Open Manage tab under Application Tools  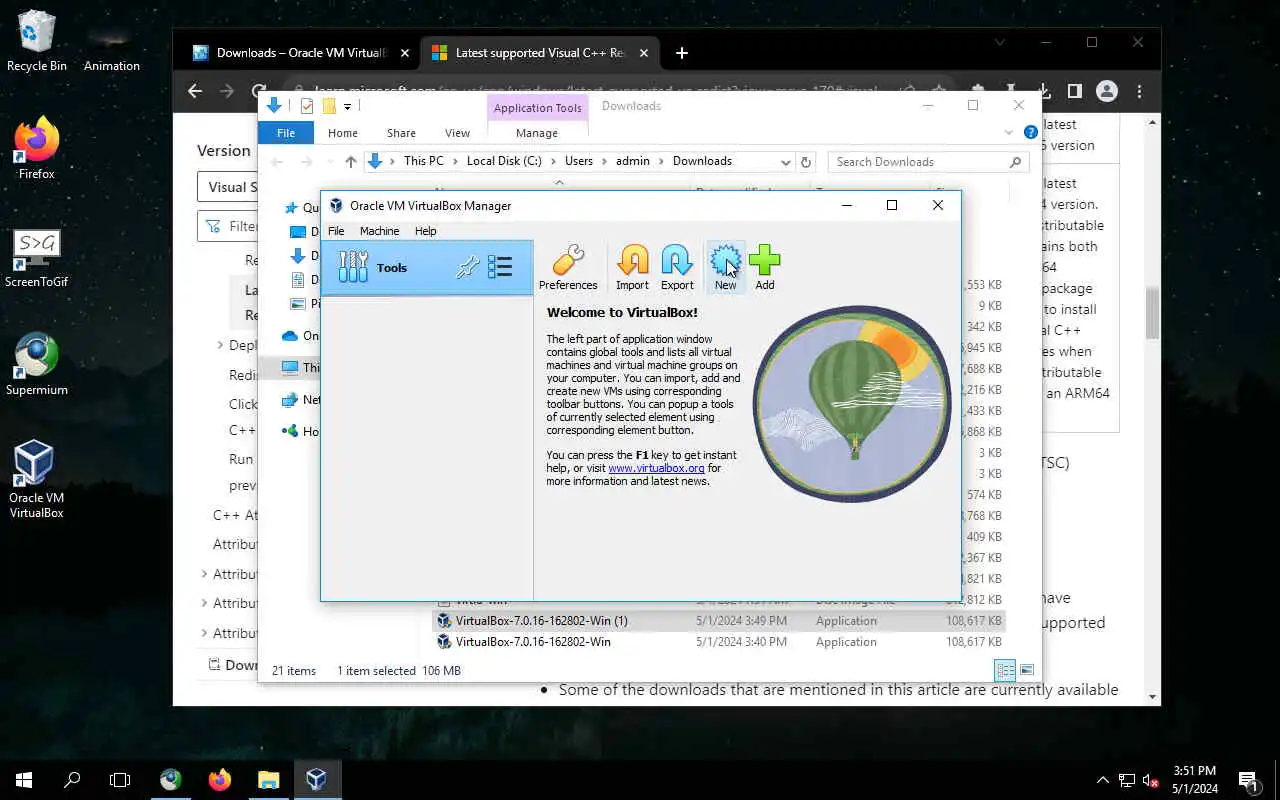537,133
